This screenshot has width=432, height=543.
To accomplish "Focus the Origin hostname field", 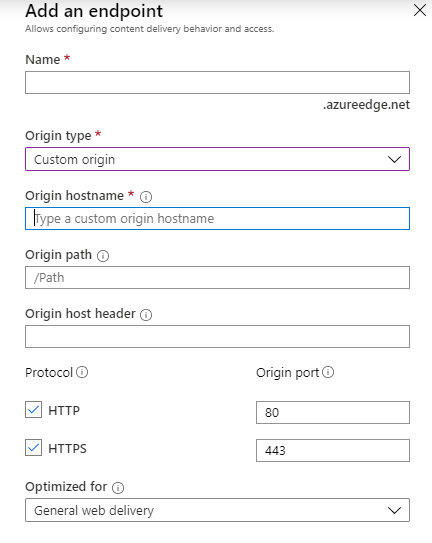I will tap(217, 219).
